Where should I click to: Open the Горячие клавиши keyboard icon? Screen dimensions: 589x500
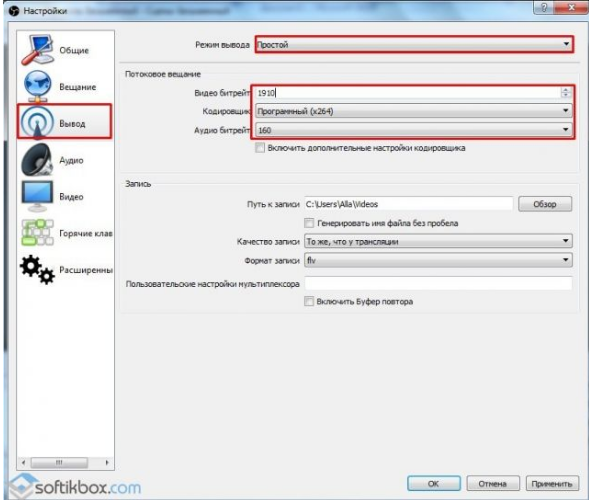(37, 233)
